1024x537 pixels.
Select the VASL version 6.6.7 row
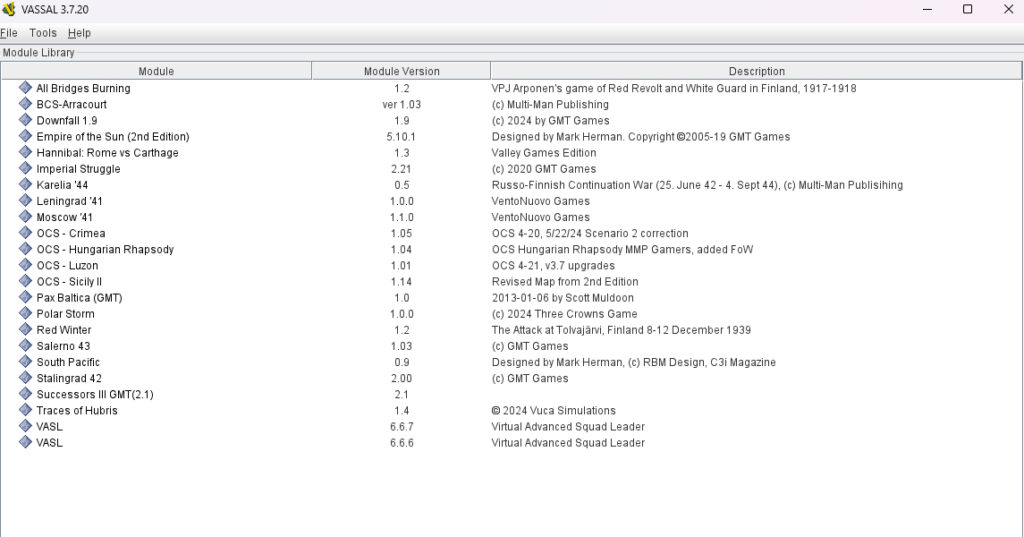[x=49, y=427]
